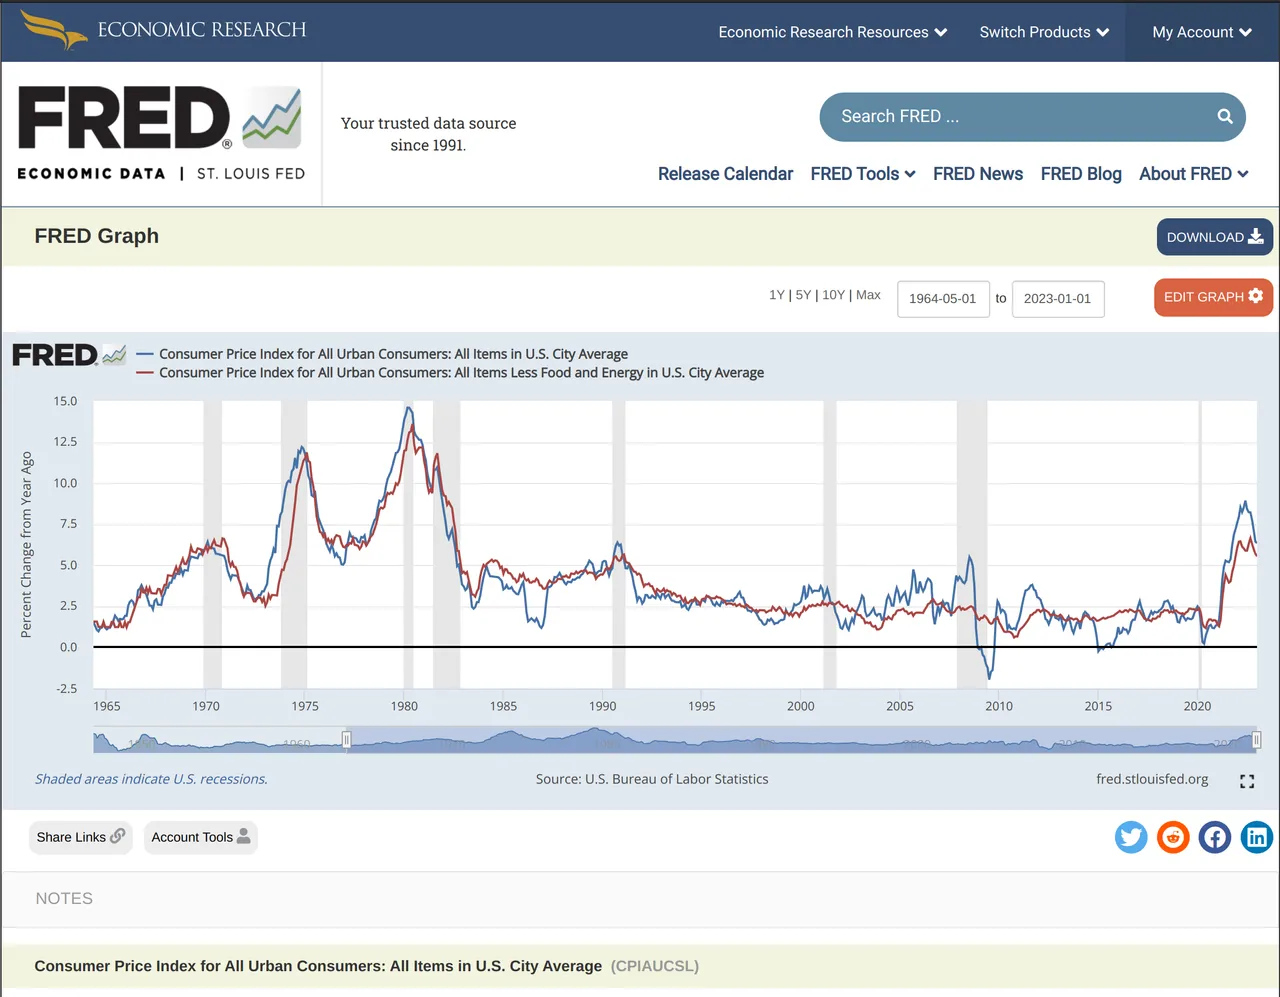
Task: Click the right range slider handle
Action: point(1257,740)
